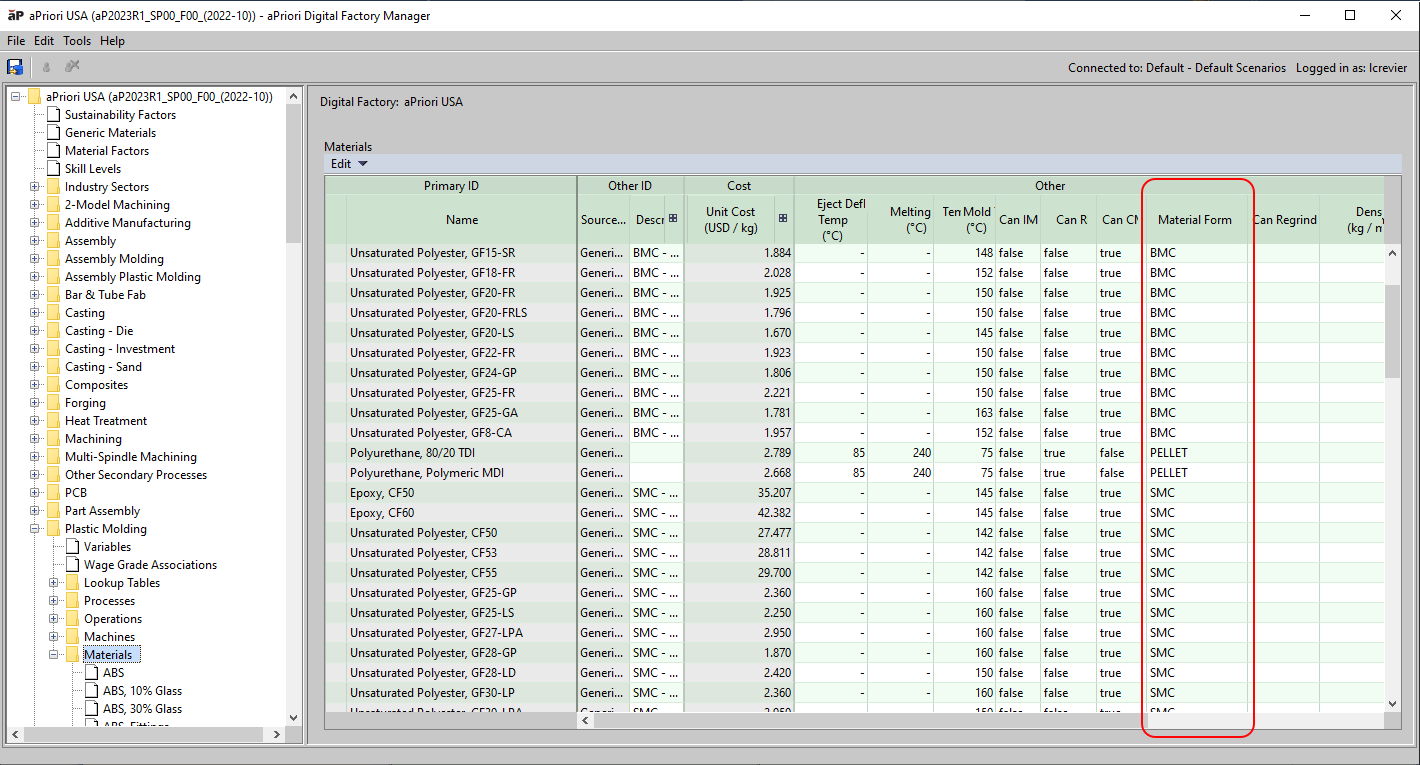This screenshot has width=1420, height=765.
Task: Open the Tools menu
Action: tap(77, 41)
